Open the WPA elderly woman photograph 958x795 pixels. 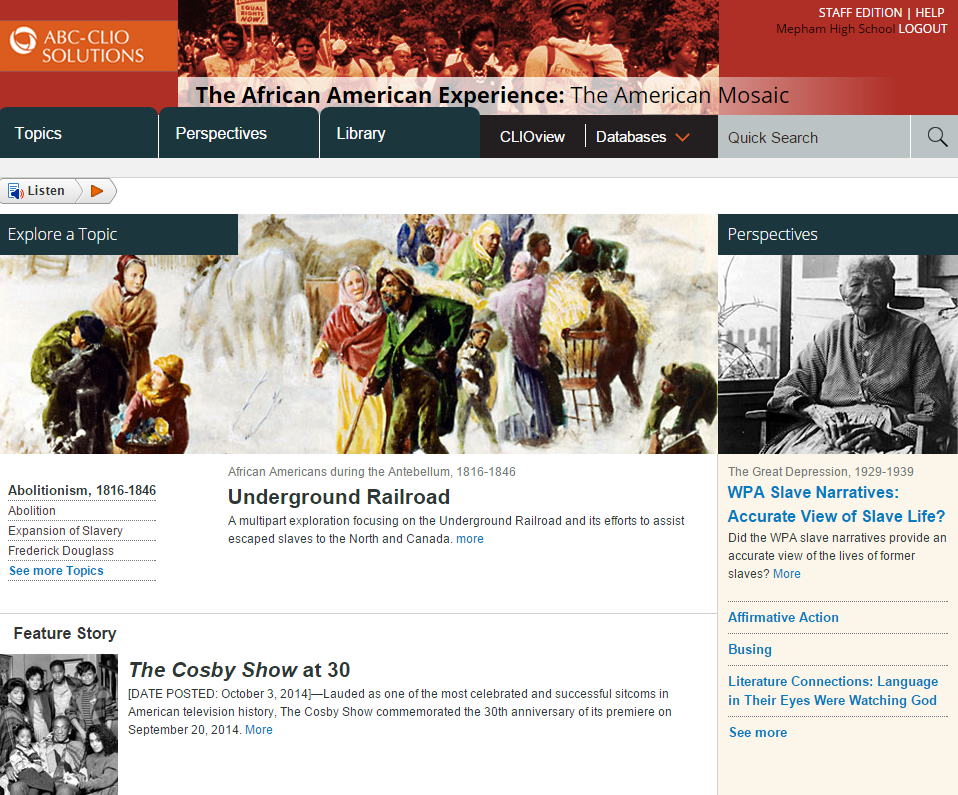click(838, 354)
